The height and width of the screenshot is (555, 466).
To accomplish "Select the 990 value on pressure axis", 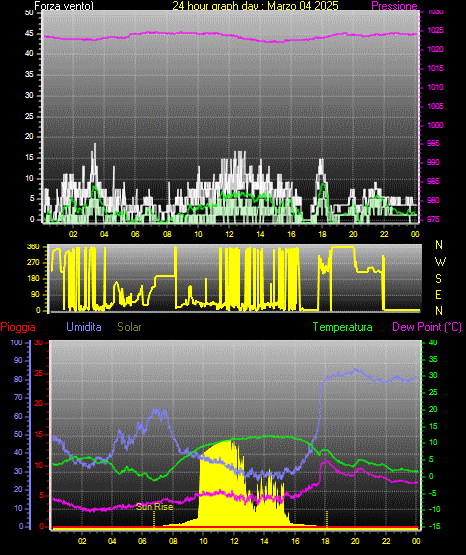I will pyautogui.click(x=433, y=162).
